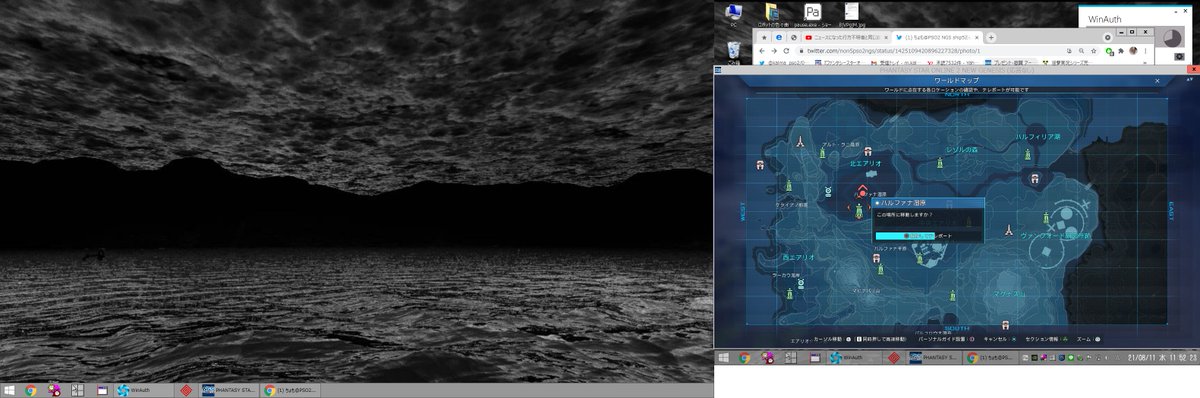Select the Recycle Bin desktop icon
The width and height of the screenshot is (1200, 398).
tap(733, 52)
